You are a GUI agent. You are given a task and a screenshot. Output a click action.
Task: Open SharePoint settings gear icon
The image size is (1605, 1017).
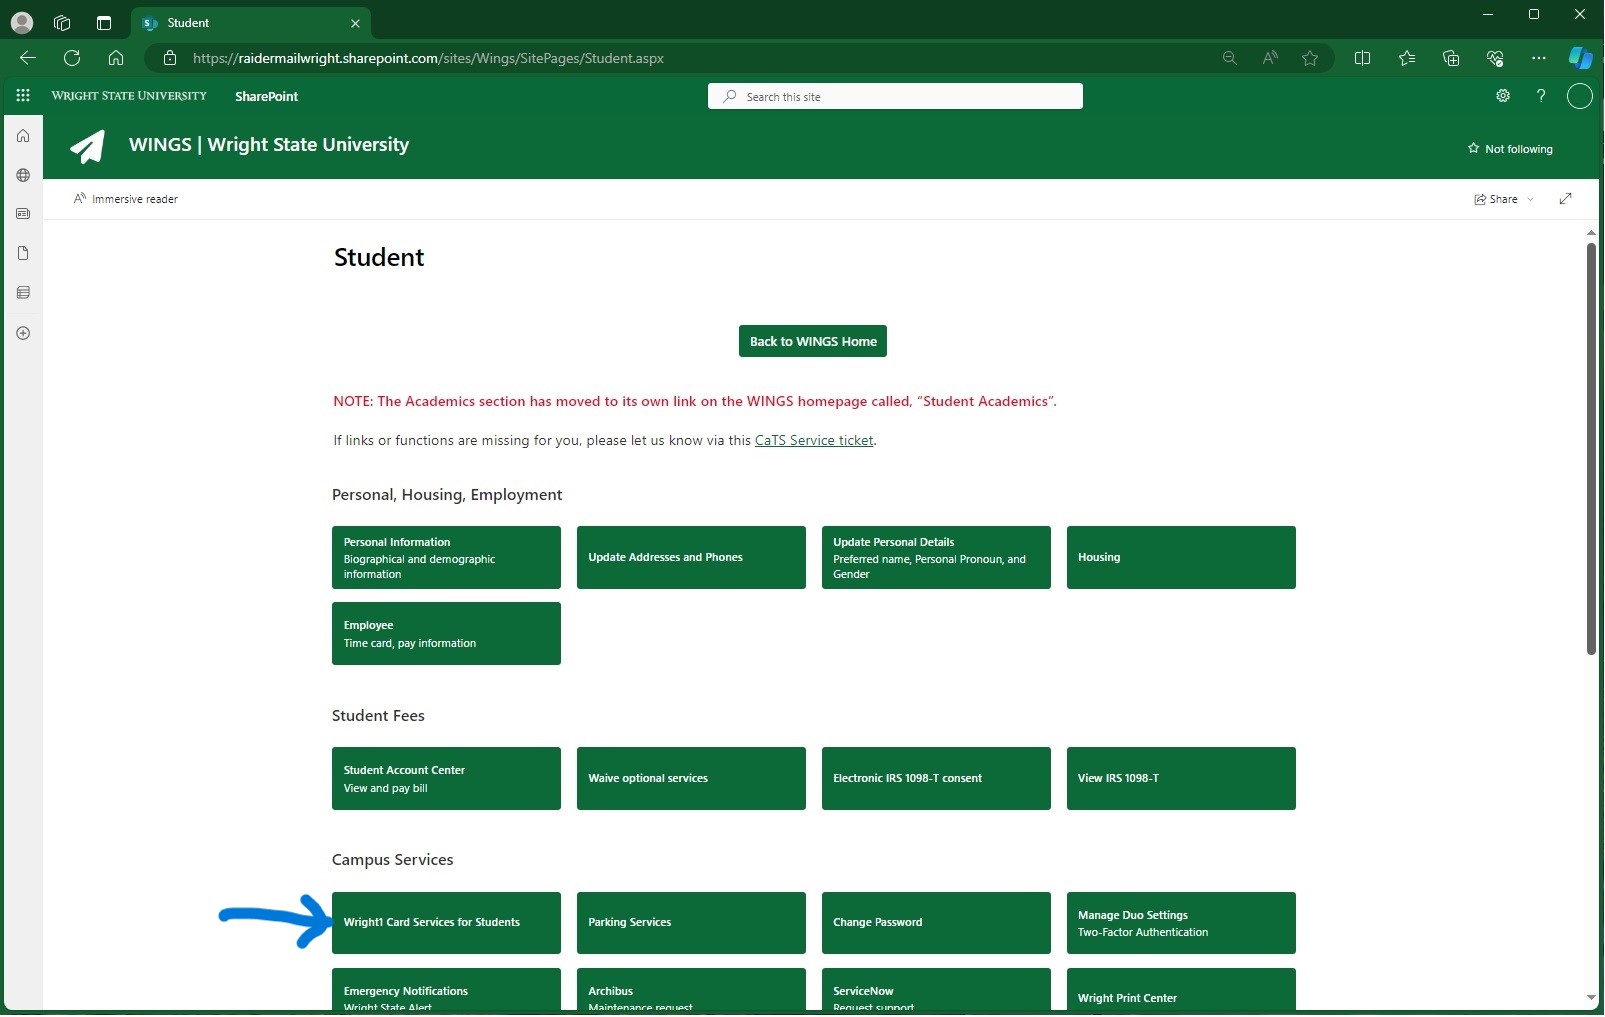point(1502,96)
